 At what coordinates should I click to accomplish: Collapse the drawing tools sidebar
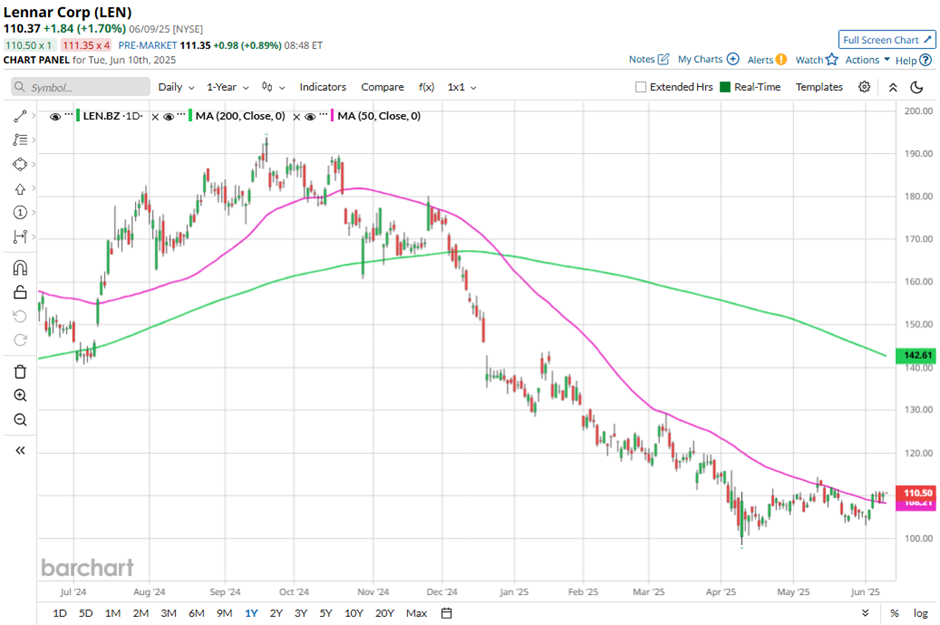pyautogui.click(x=20, y=451)
